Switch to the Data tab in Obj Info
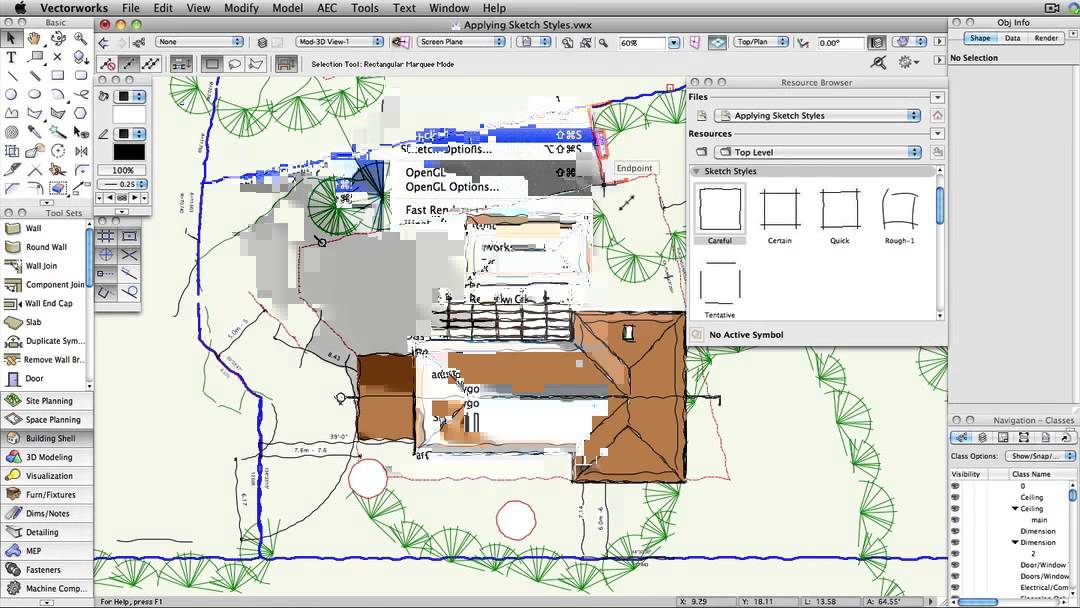Image resolution: width=1080 pixels, height=608 pixels. point(1012,39)
